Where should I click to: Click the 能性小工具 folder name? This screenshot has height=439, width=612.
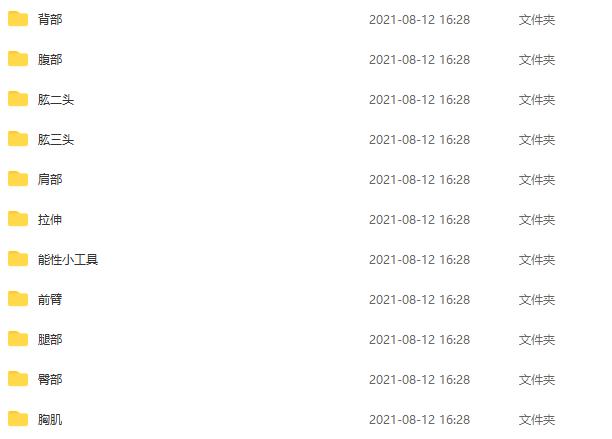coord(68,259)
